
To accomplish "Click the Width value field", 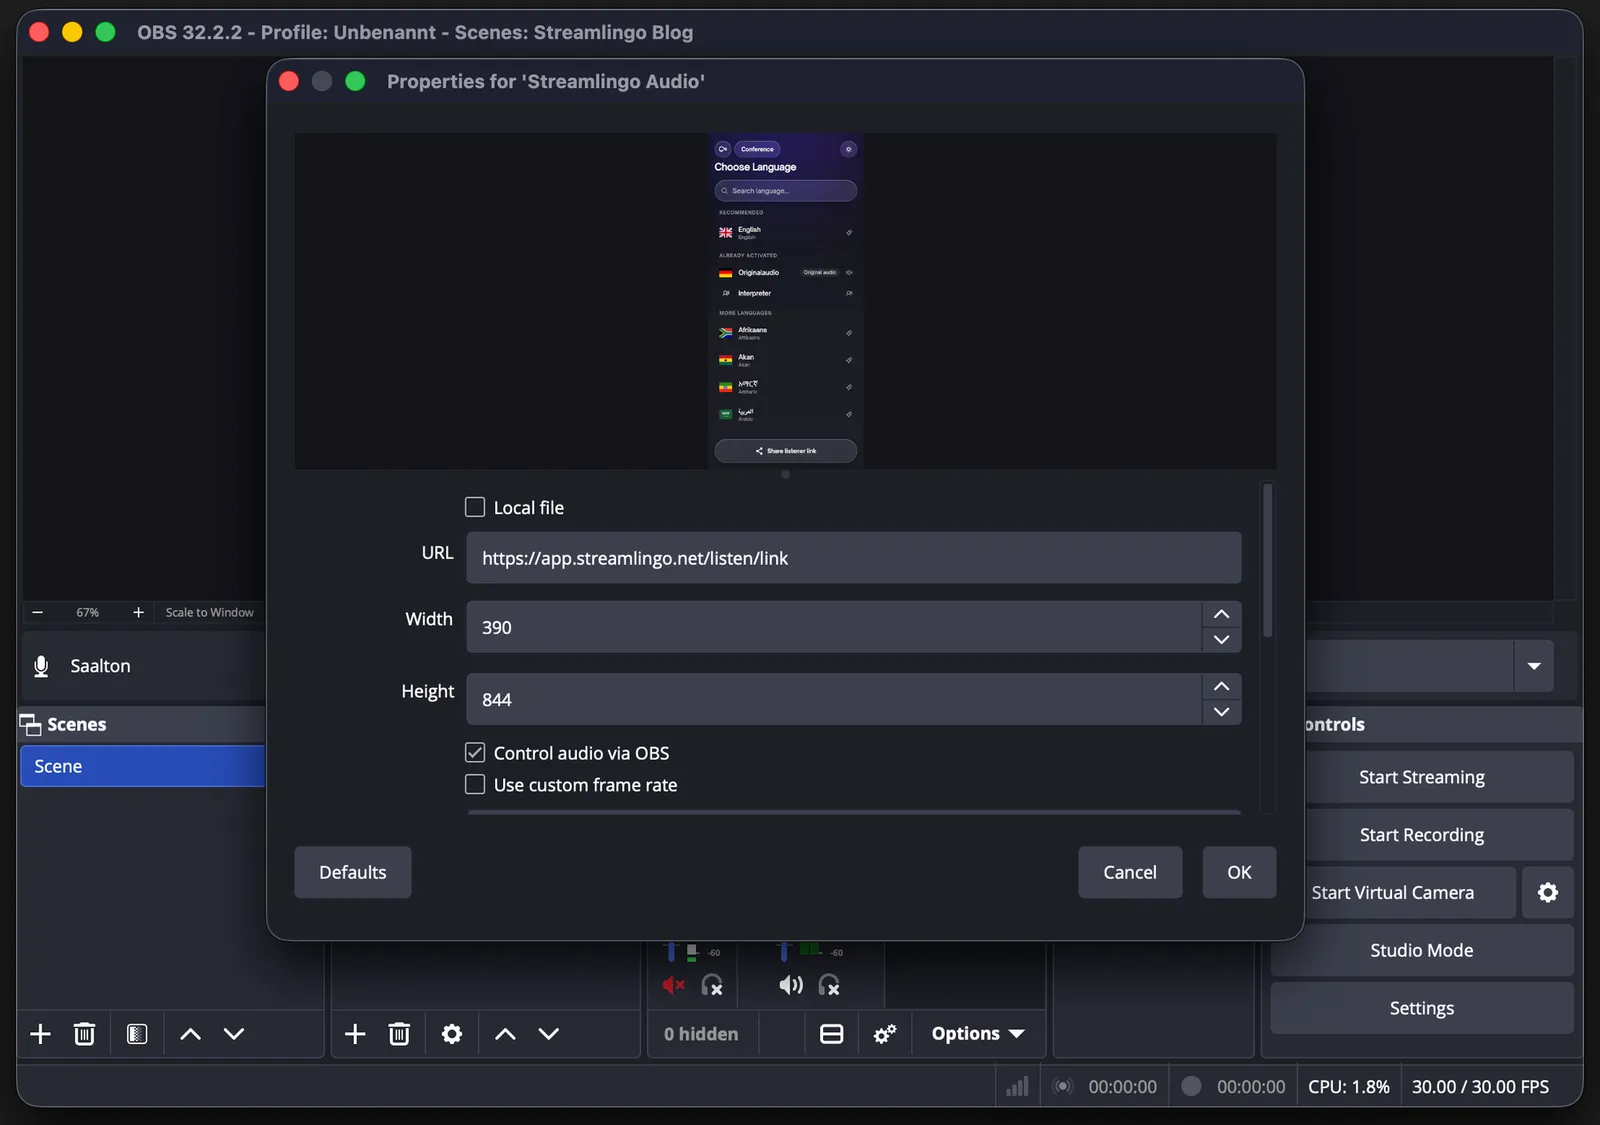I will coord(834,627).
